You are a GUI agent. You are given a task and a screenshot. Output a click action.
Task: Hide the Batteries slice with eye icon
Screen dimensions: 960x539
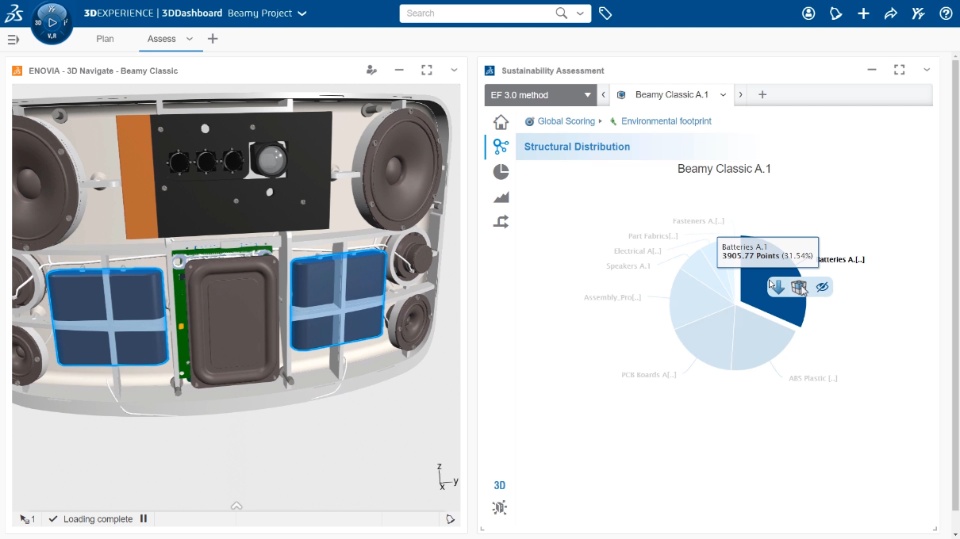pos(822,287)
